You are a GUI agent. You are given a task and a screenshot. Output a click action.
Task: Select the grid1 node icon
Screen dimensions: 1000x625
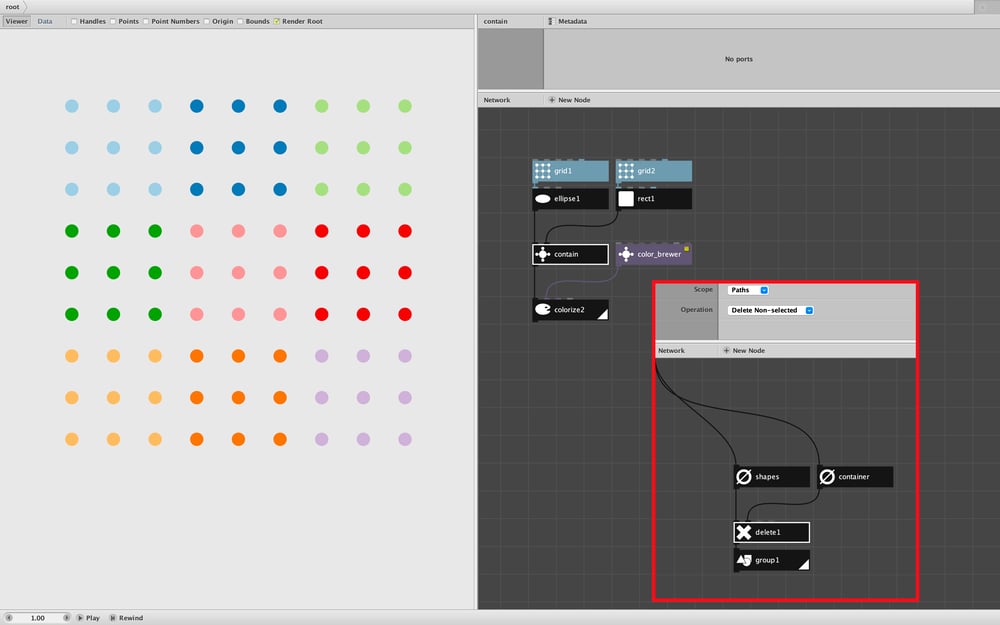[x=543, y=171]
